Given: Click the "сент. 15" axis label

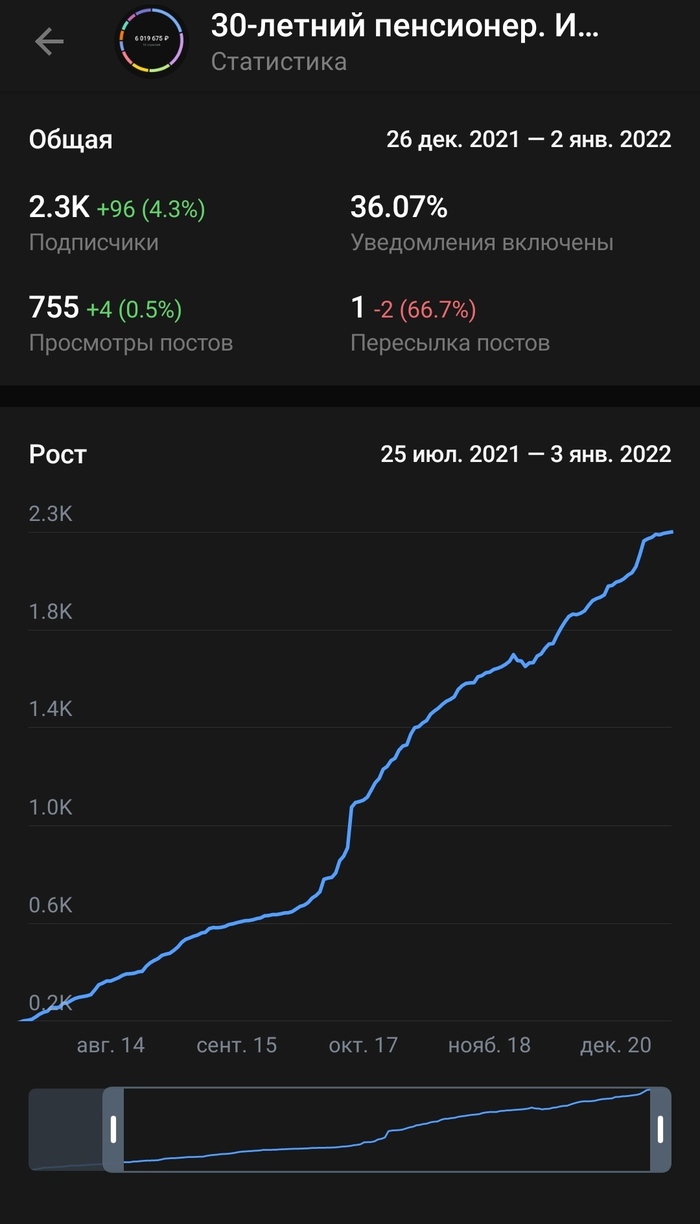Looking at the screenshot, I should (236, 1045).
